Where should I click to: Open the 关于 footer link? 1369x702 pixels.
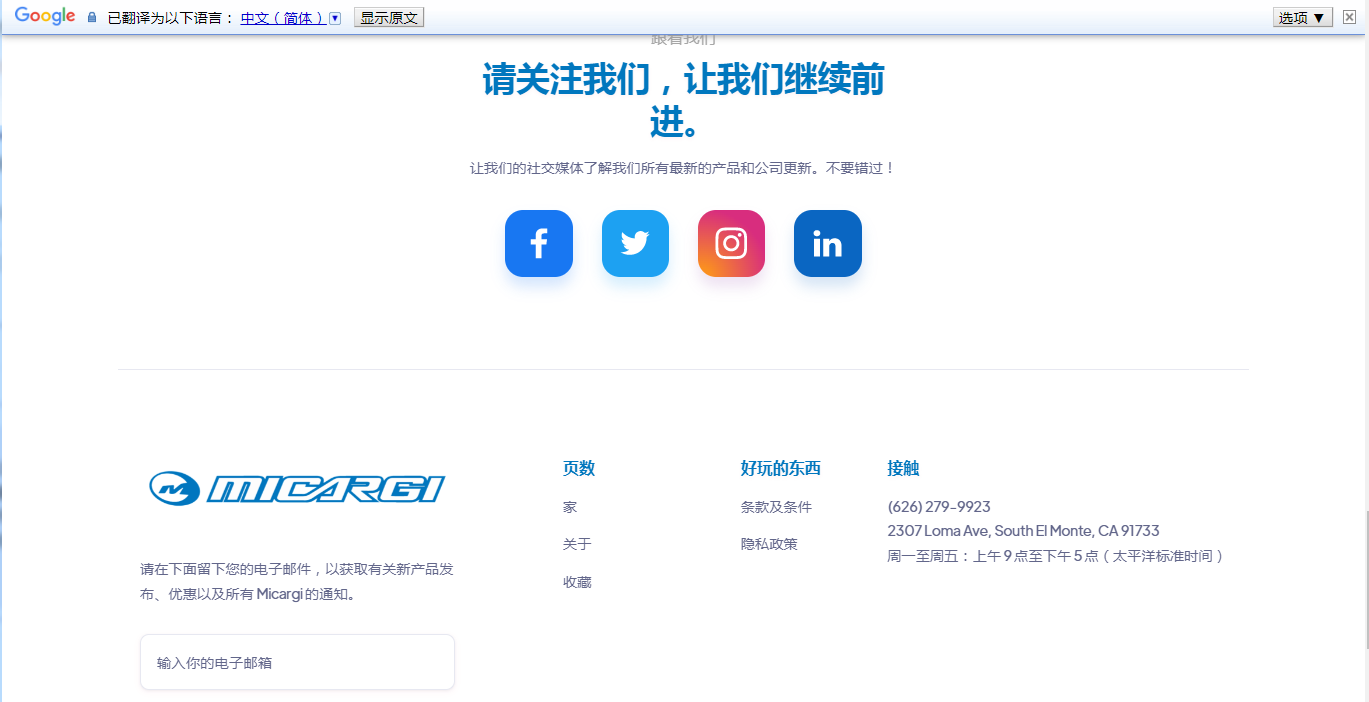click(x=577, y=544)
